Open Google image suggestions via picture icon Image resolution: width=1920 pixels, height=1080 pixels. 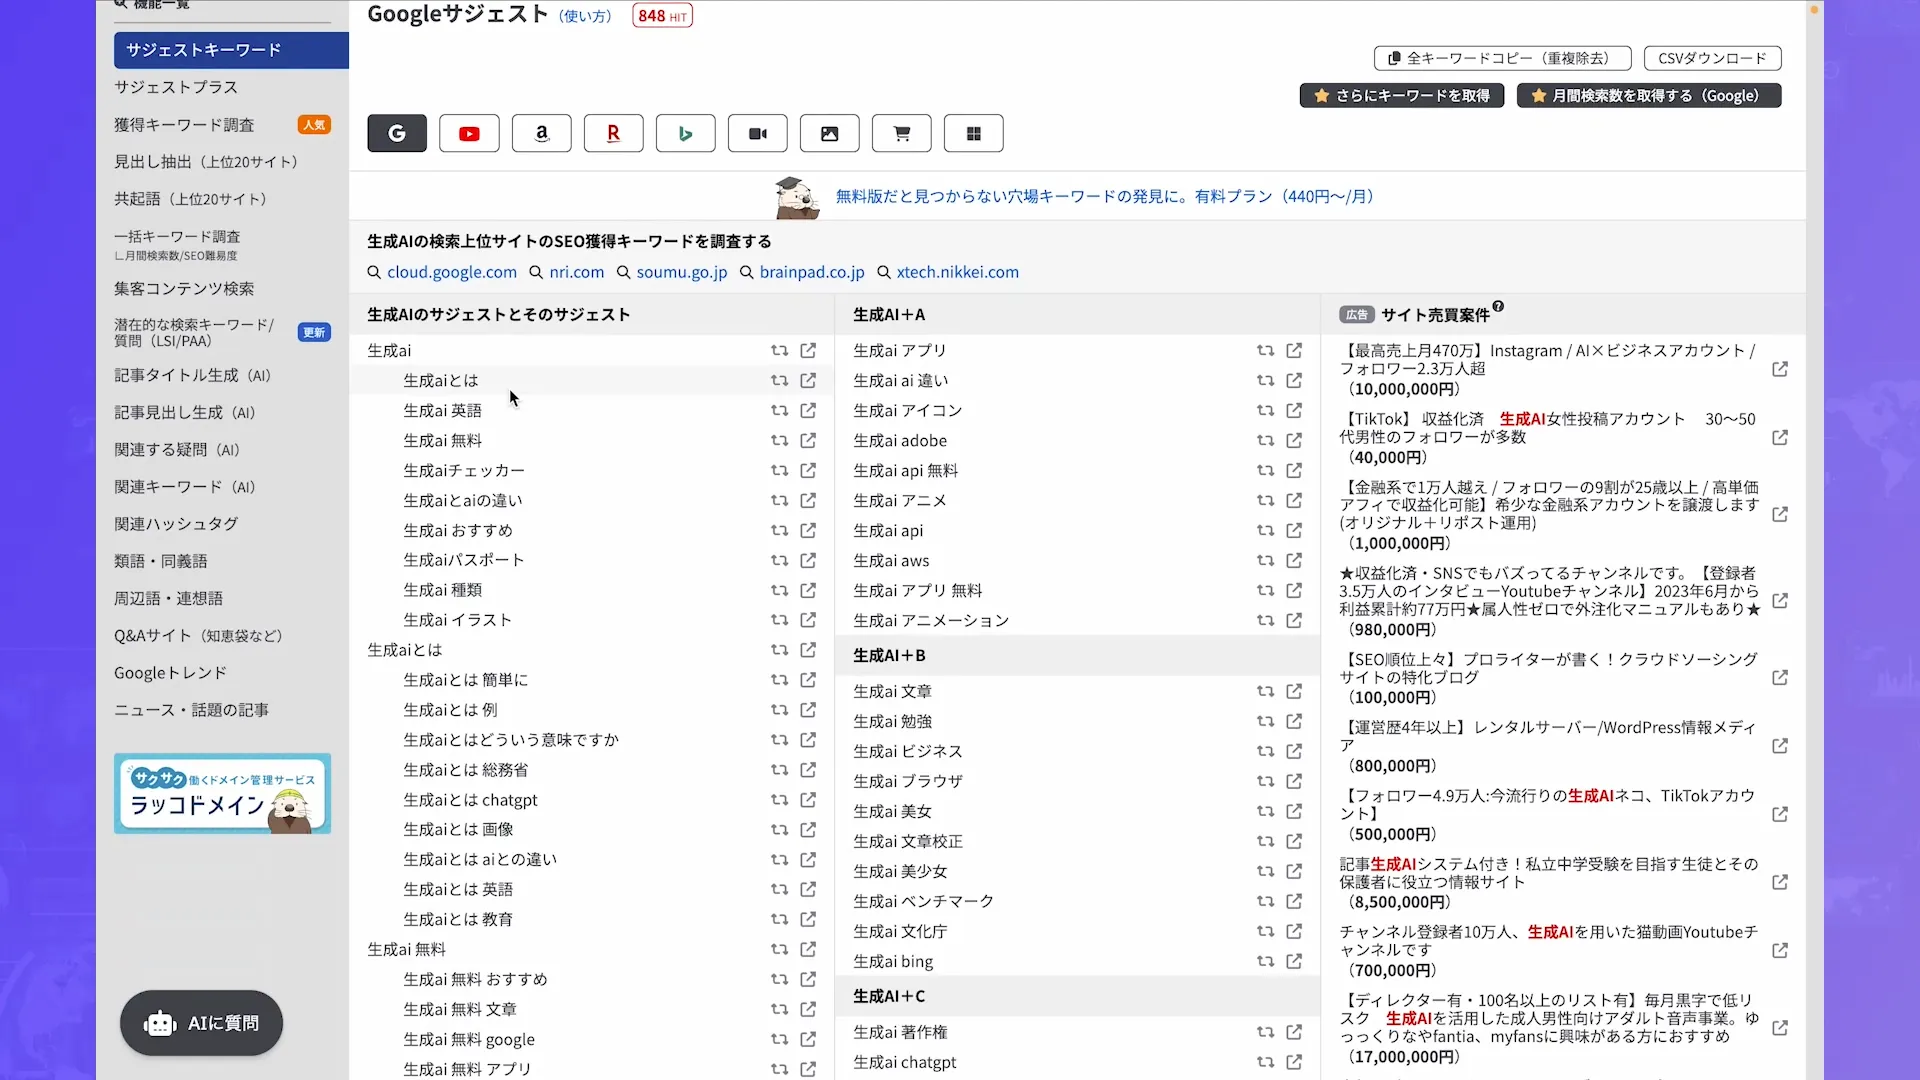click(x=829, y=133)
